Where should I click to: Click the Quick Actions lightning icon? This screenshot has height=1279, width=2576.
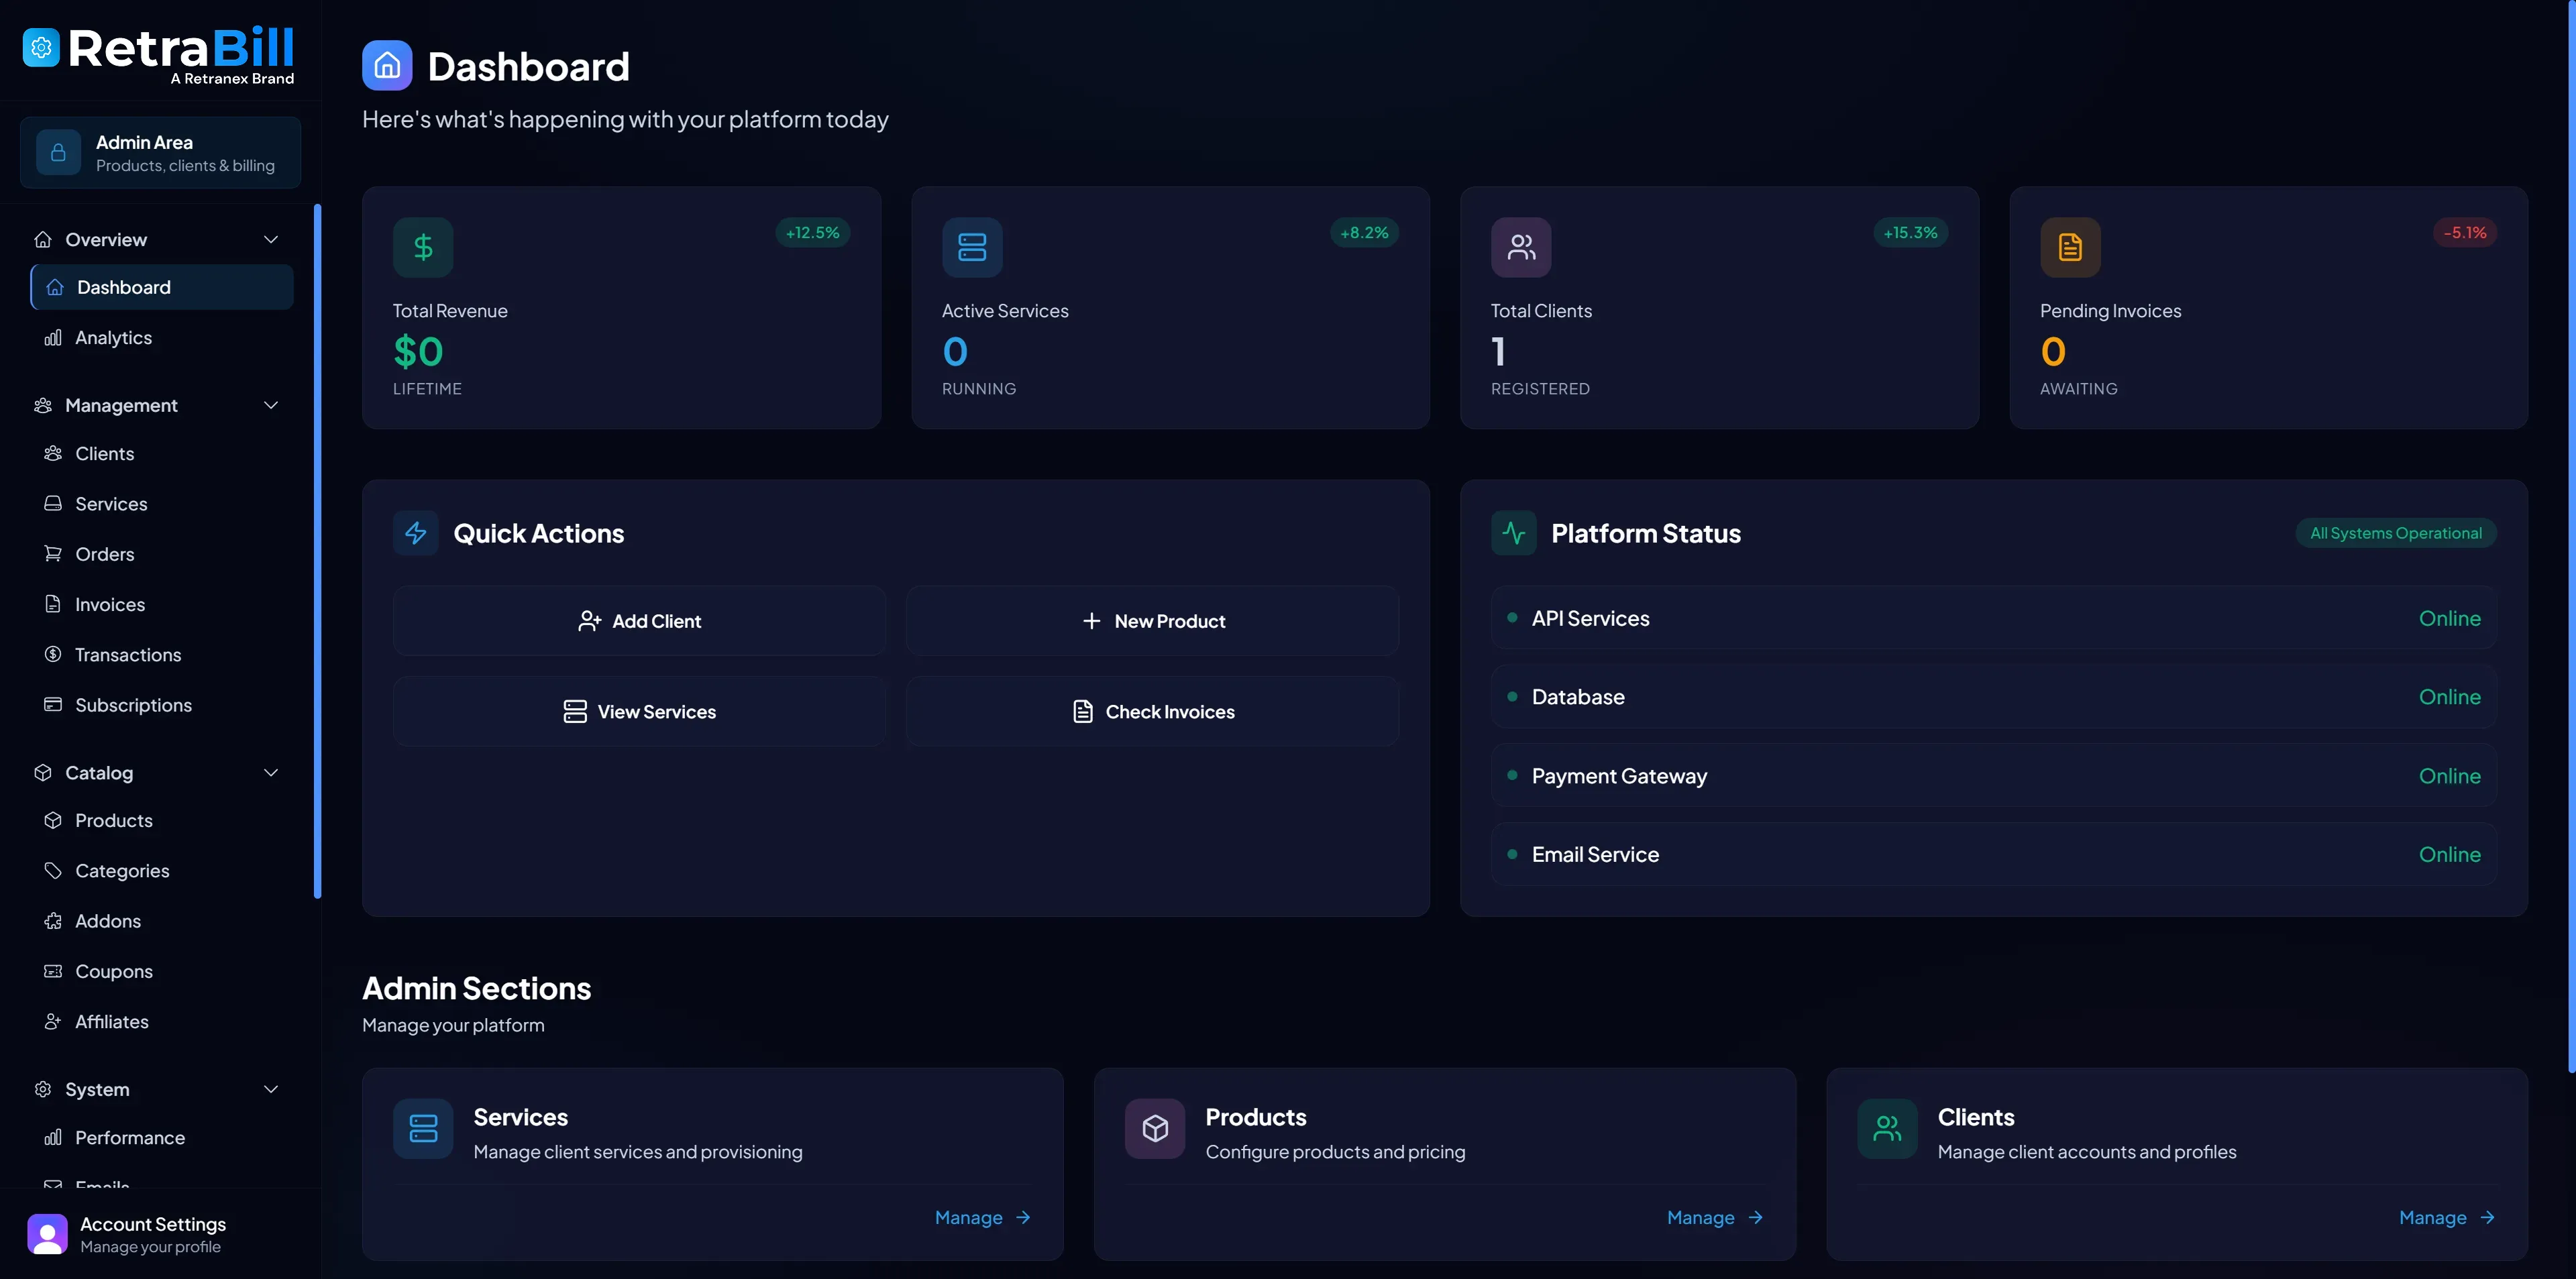(x=416, y=533)
